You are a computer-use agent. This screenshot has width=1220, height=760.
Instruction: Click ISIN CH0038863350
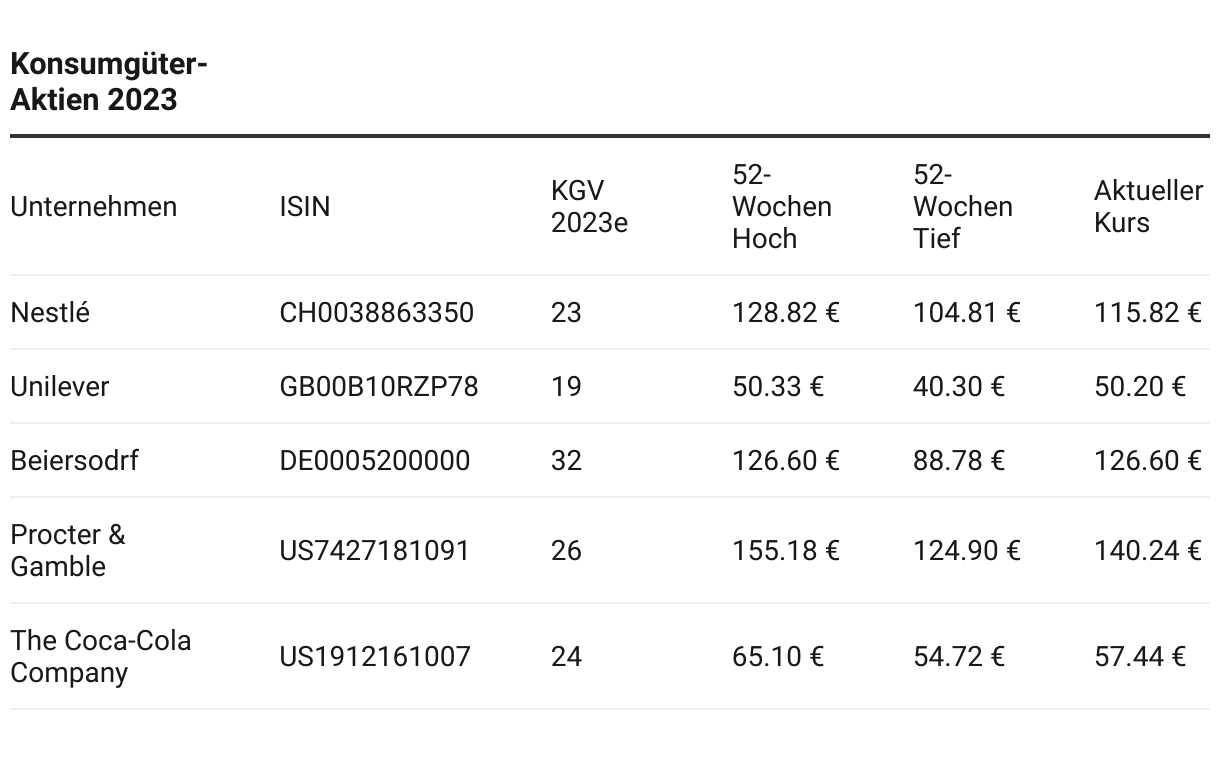[377, 313]
